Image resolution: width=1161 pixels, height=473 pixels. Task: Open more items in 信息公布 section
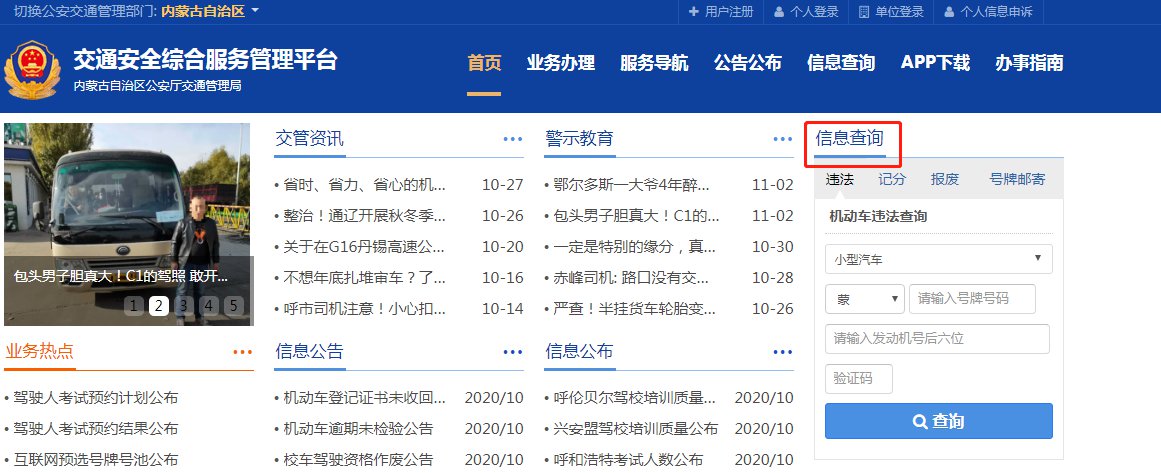(783, 352)
